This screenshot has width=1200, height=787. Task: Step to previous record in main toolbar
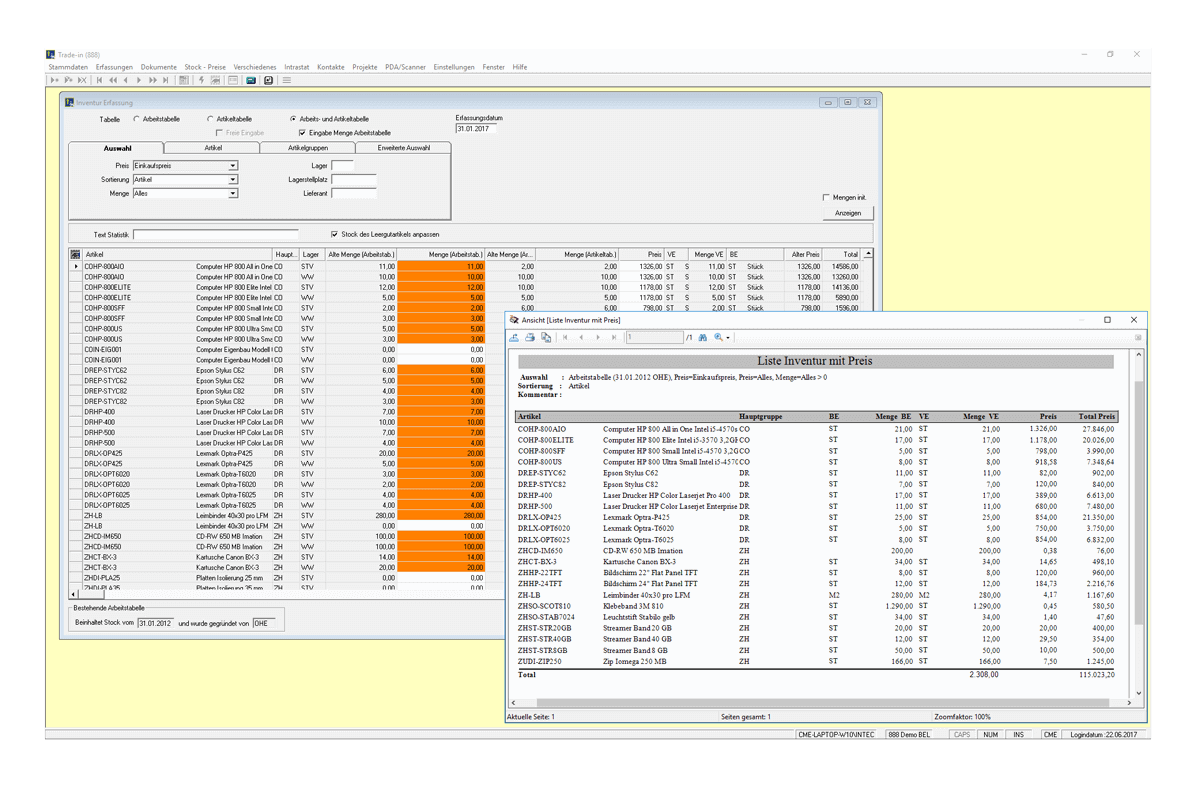(x=126, y=80)
